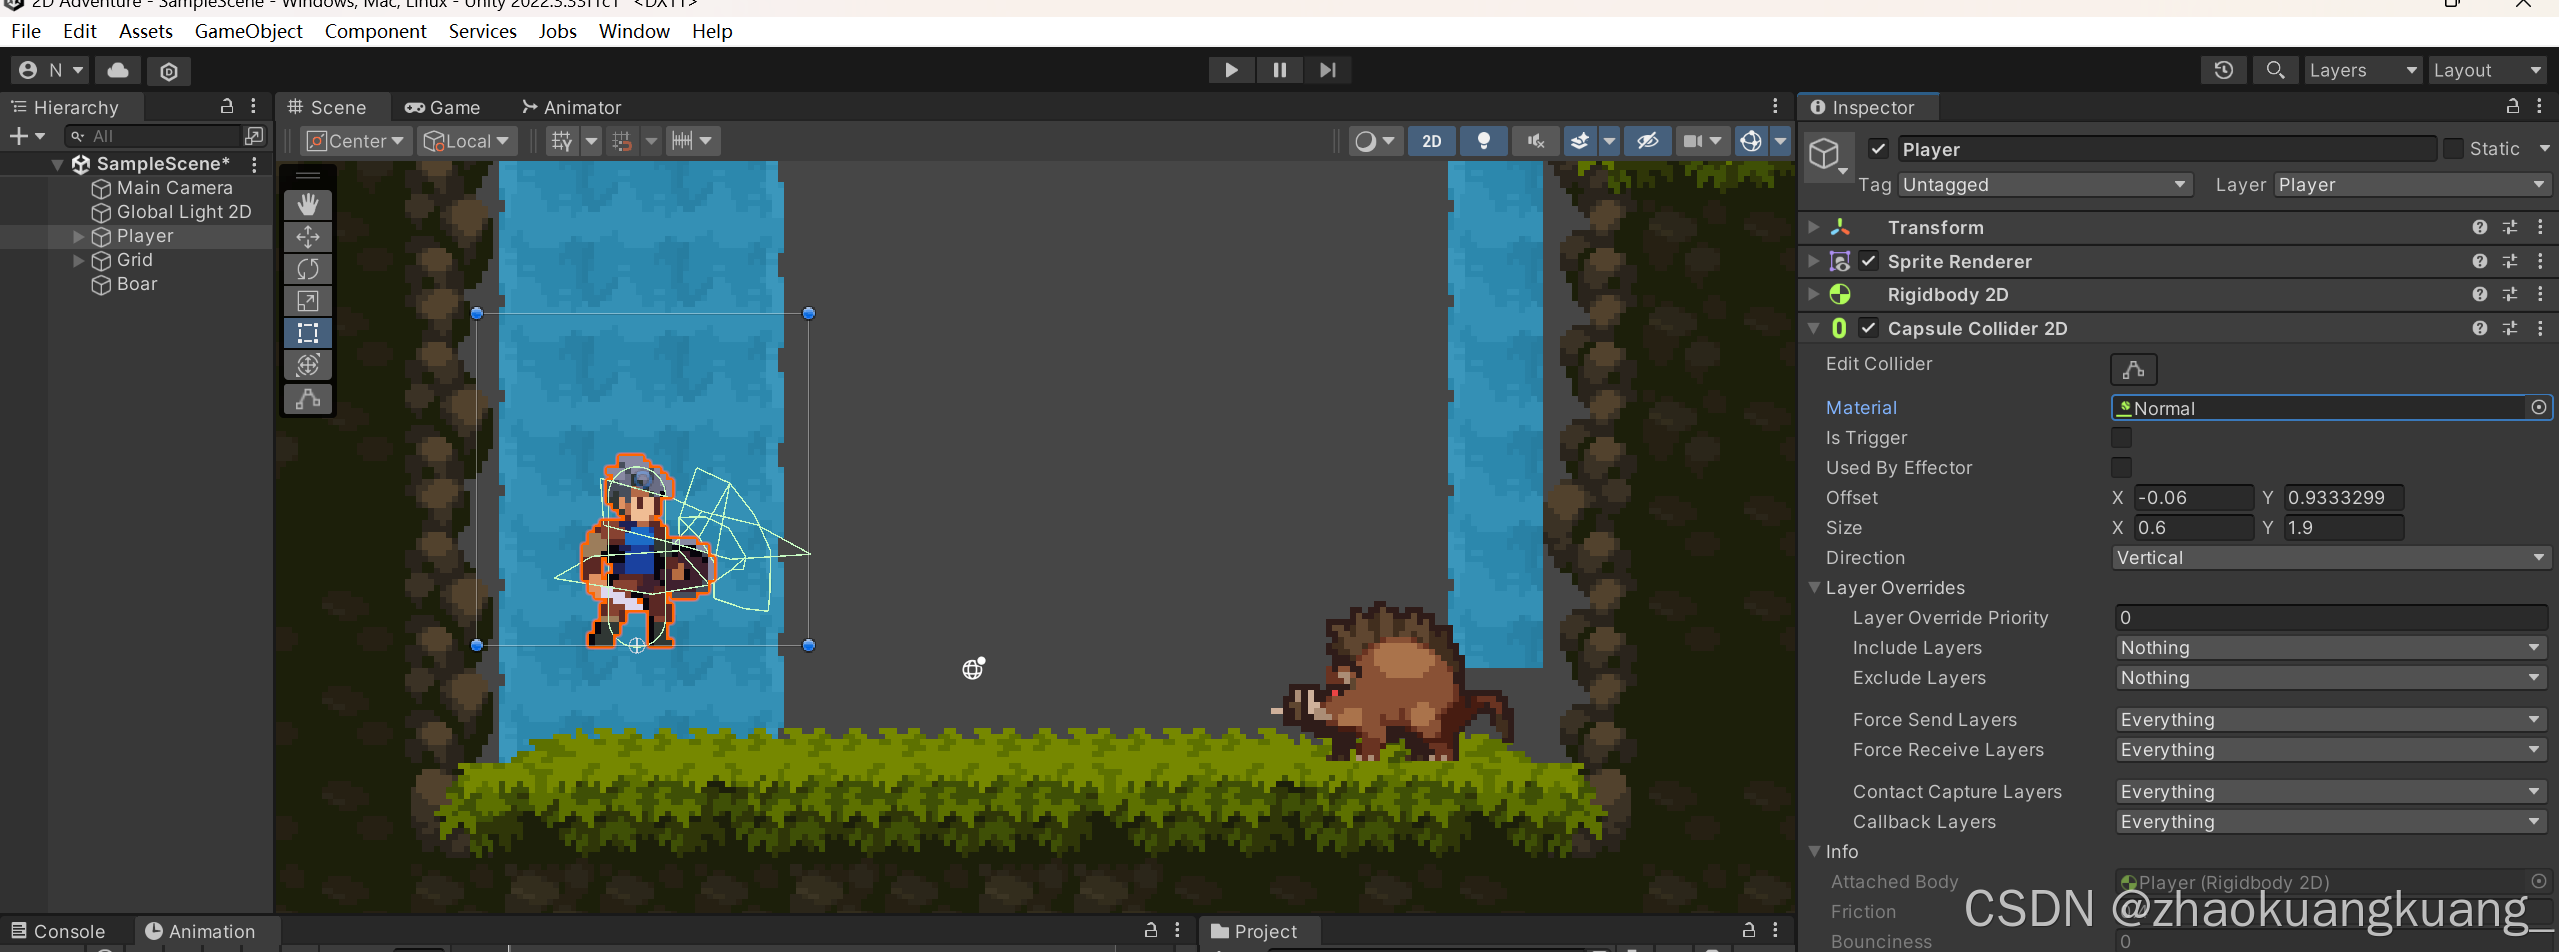Open the Direction Vertical dropdown
This screenshot has height=952, width=2559.
click(x=2331, y=557)
